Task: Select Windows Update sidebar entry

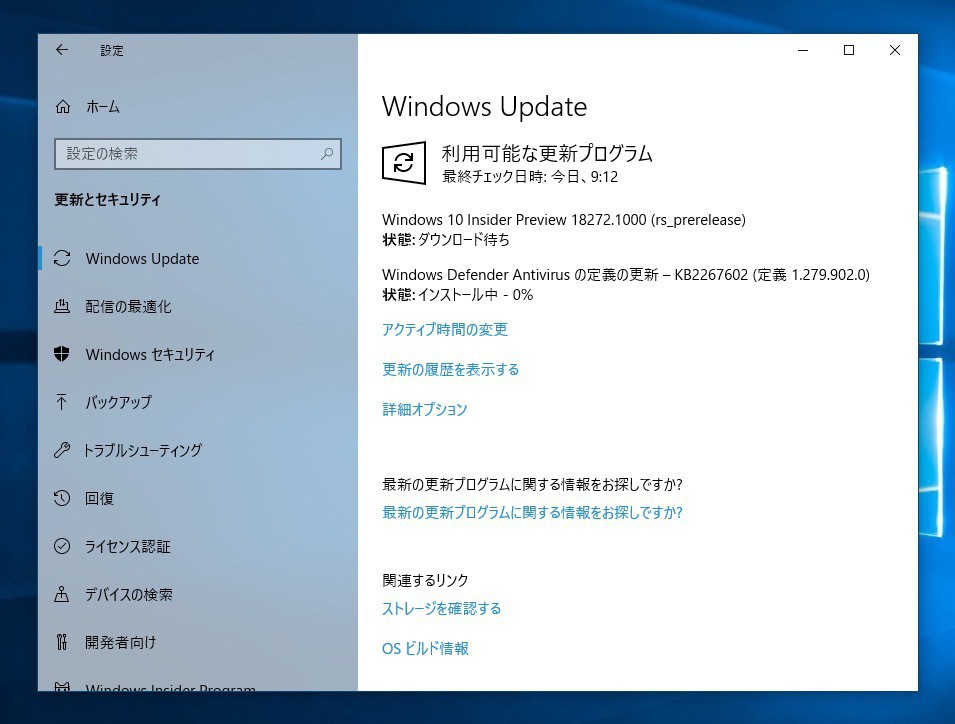Action: tap(143, 259)
